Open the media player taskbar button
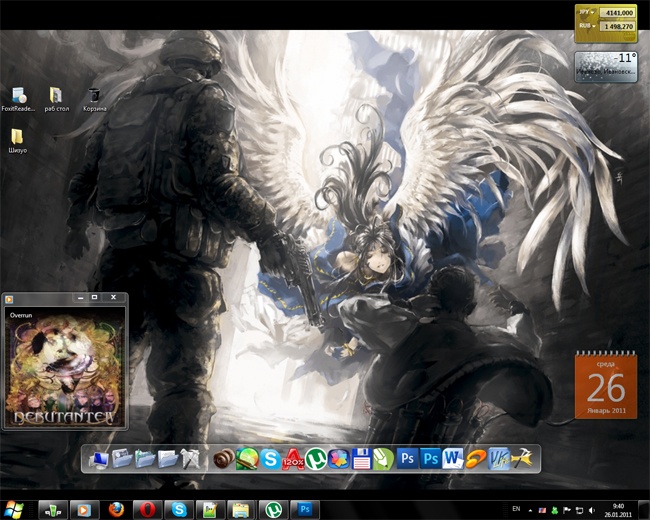 click(x=85, y=510)
